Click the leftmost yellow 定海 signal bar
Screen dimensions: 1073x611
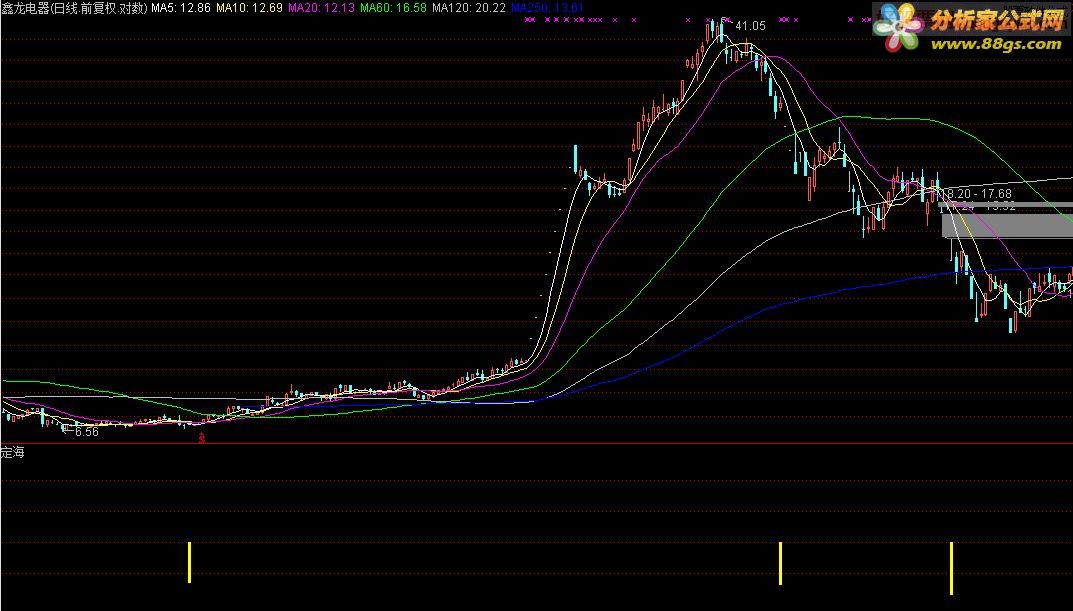pos(190,562)
